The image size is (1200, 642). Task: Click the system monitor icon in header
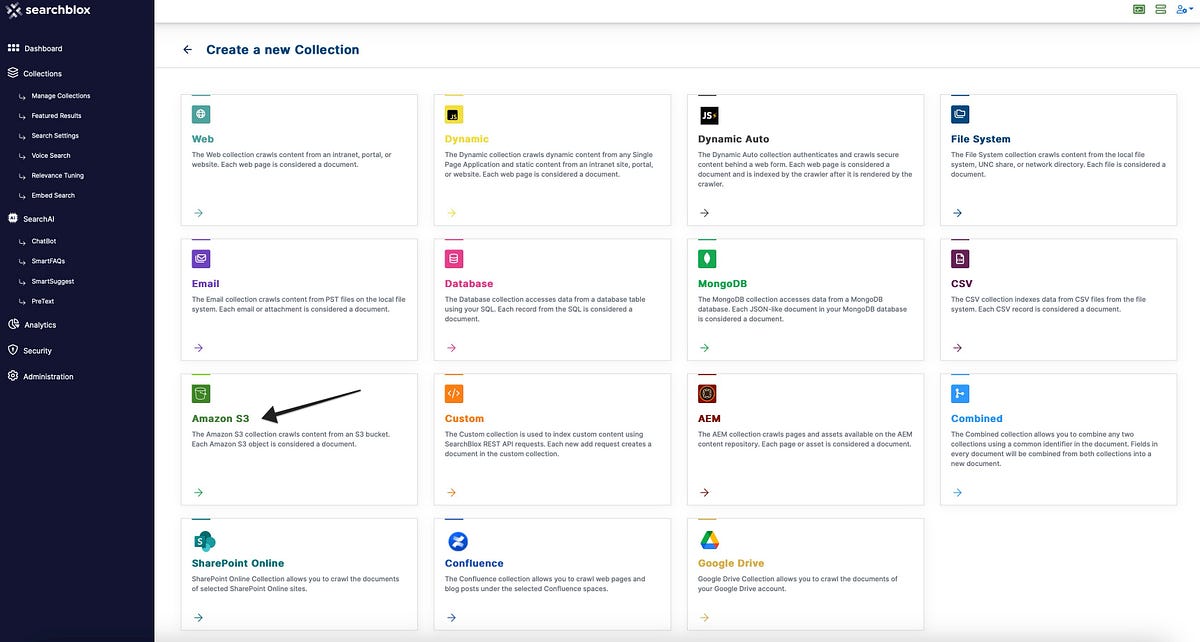coord(1139,9)
